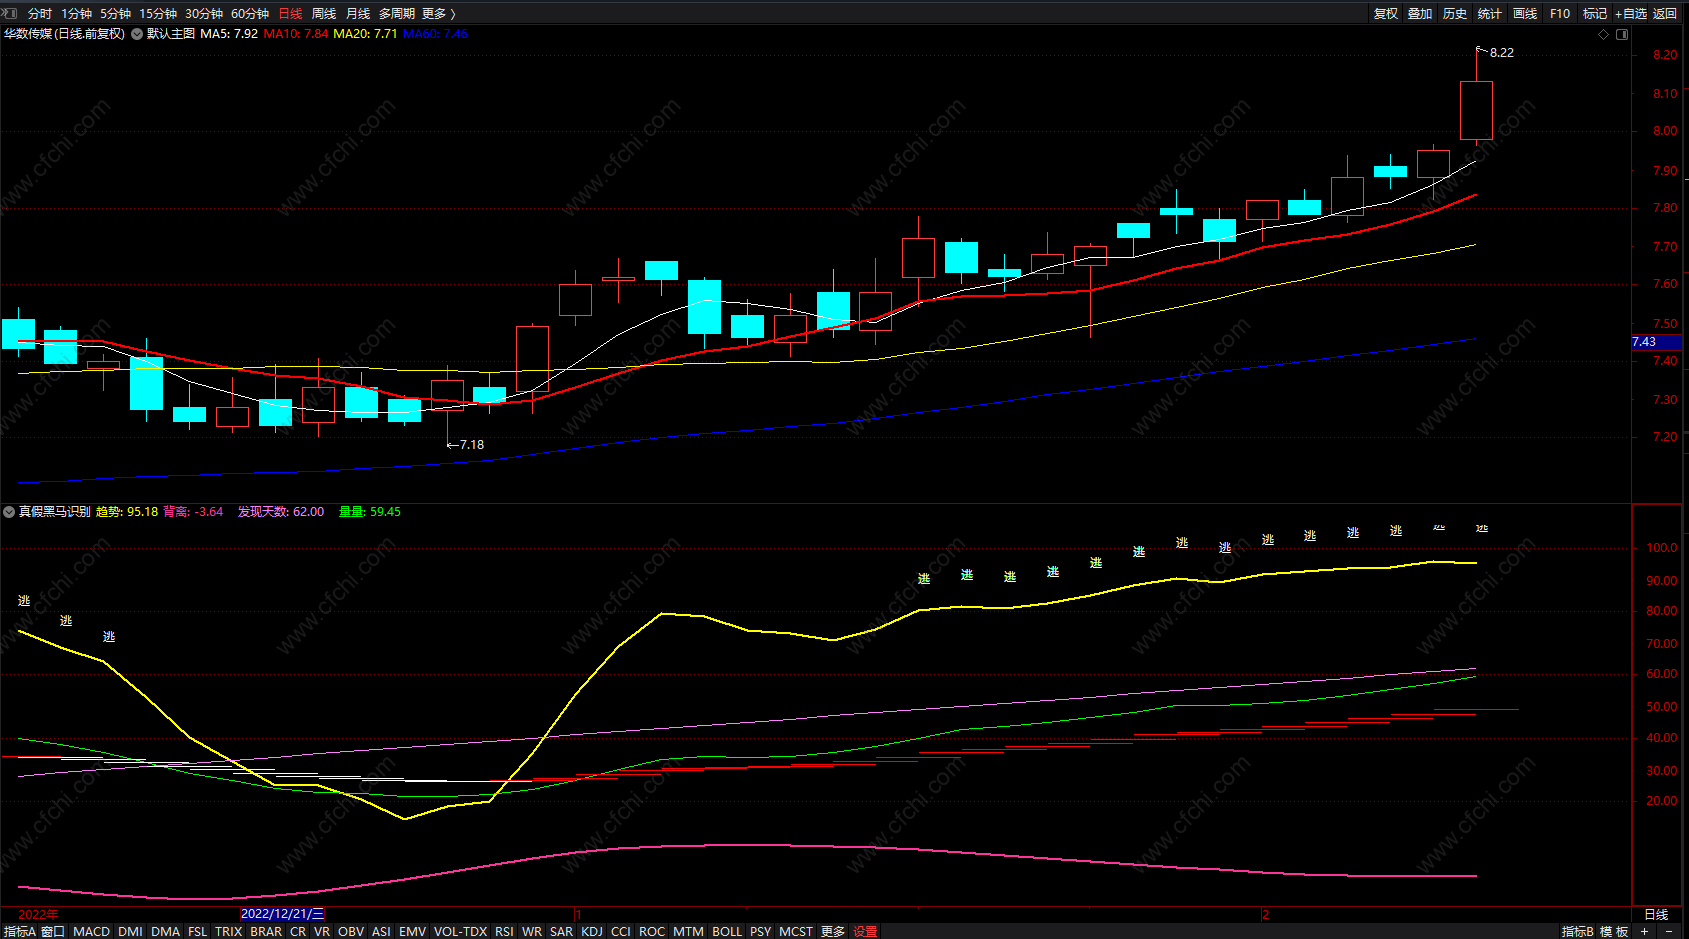Switch sub-chart to WR indicator
This screenshot has width=1689, height=939.
pos(532,931)
